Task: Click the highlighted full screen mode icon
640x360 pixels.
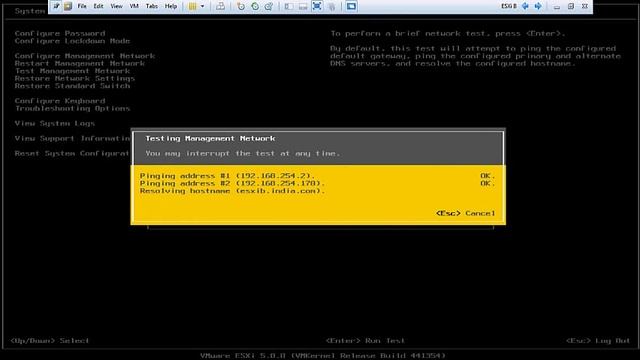Action: coord(317,6)
